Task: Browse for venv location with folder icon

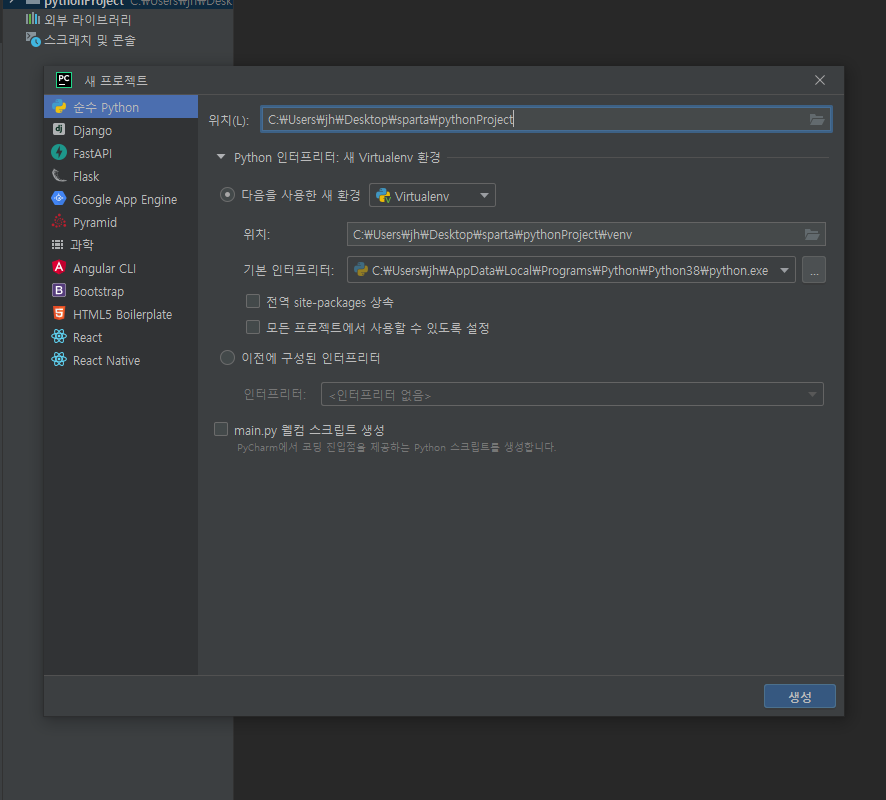Action: (812, 234)
